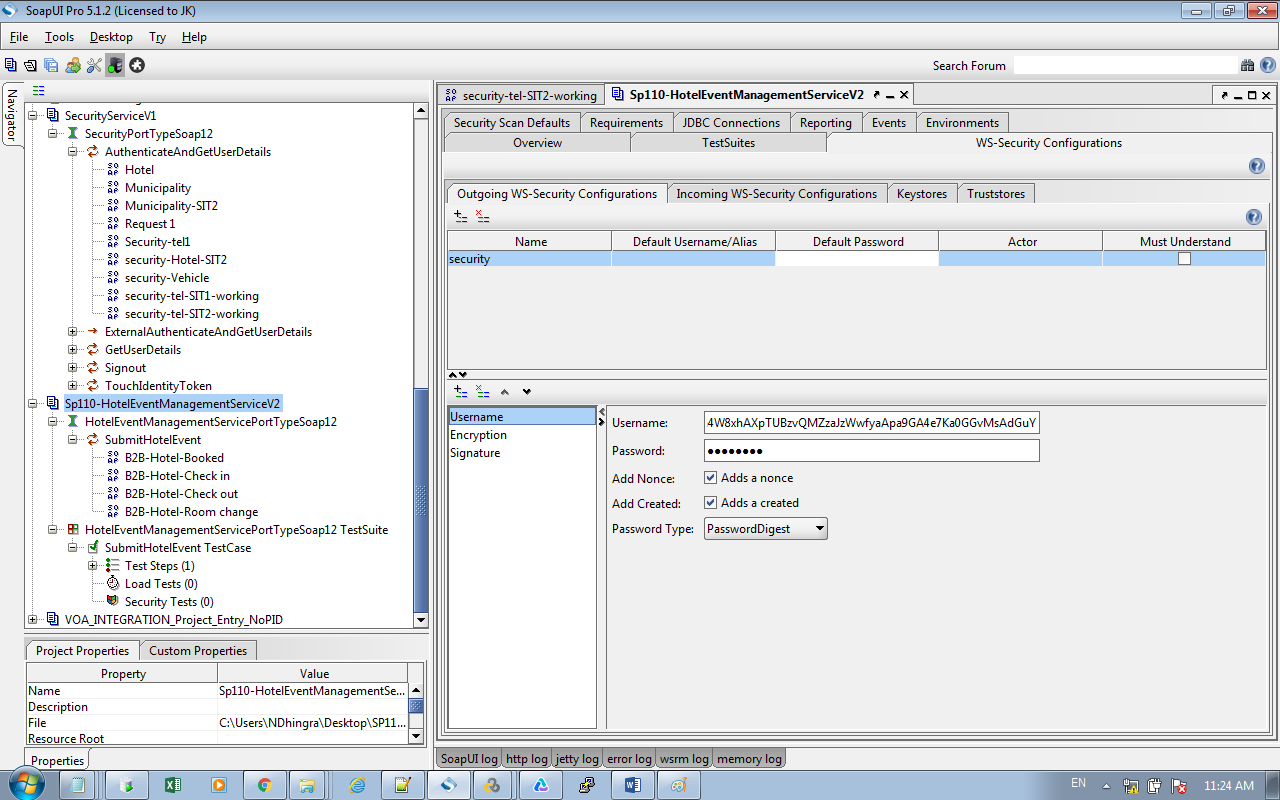Switch to Incoming WS-Security Configurations tab
Viewport: 1280px width, 800px height.
coord(776,194)
